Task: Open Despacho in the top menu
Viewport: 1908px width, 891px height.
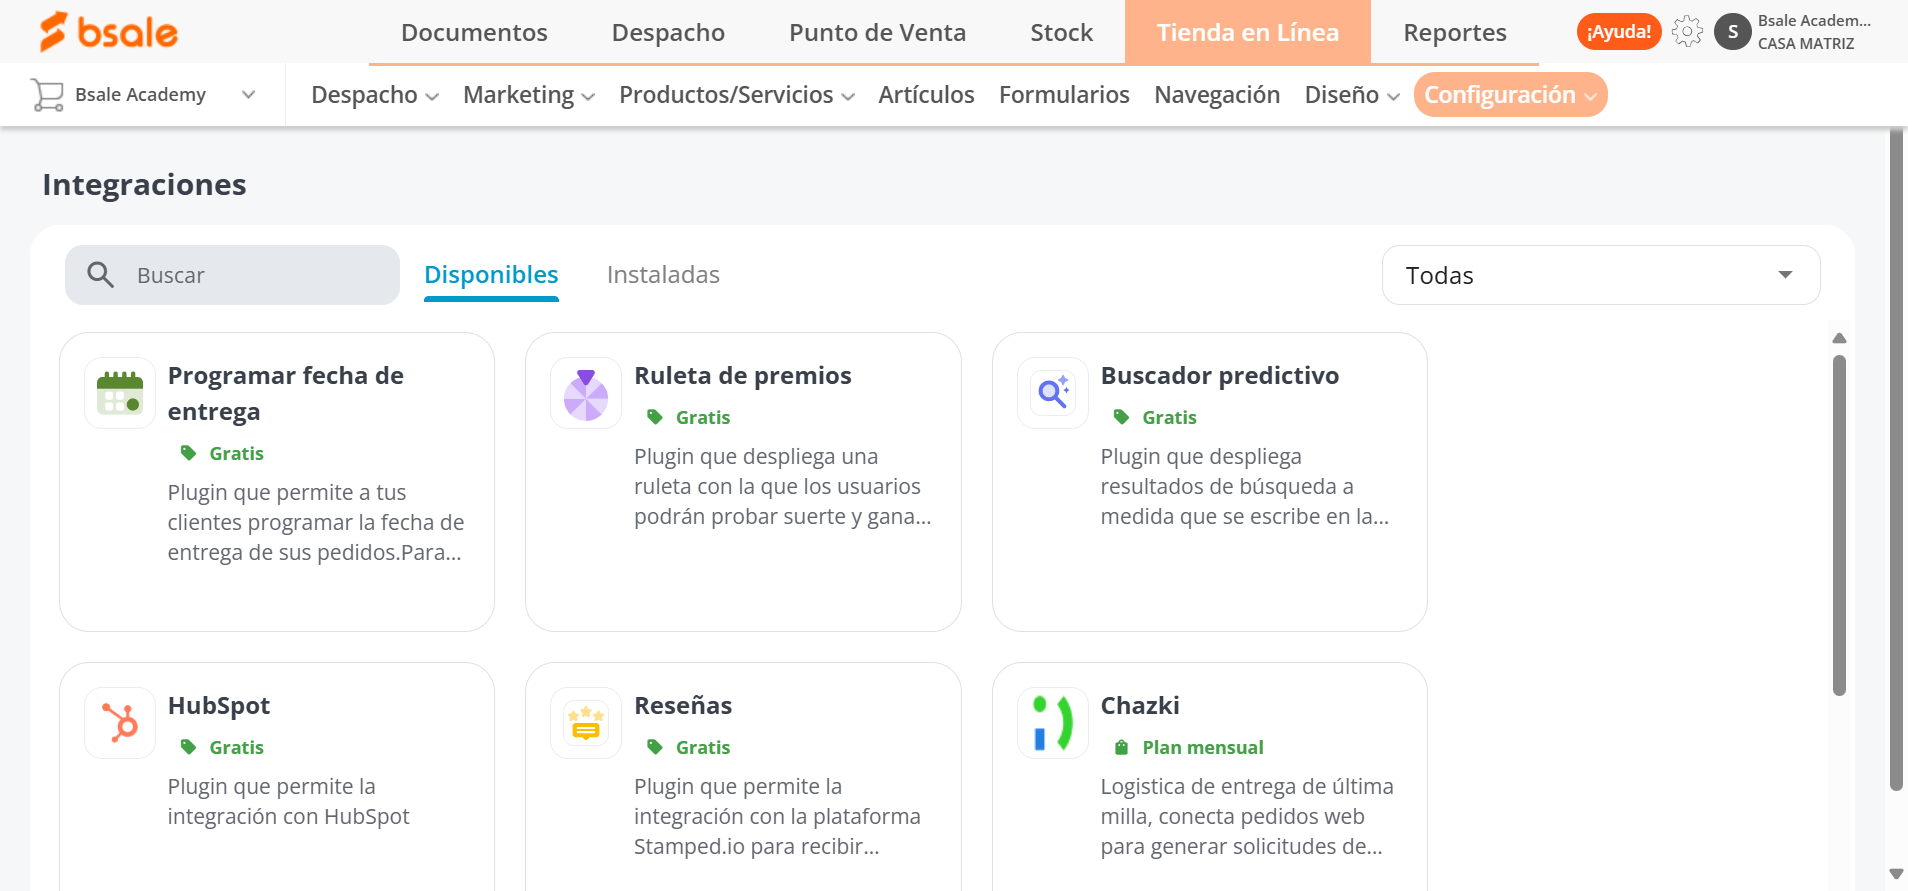Action: click(x=668, y=32)
